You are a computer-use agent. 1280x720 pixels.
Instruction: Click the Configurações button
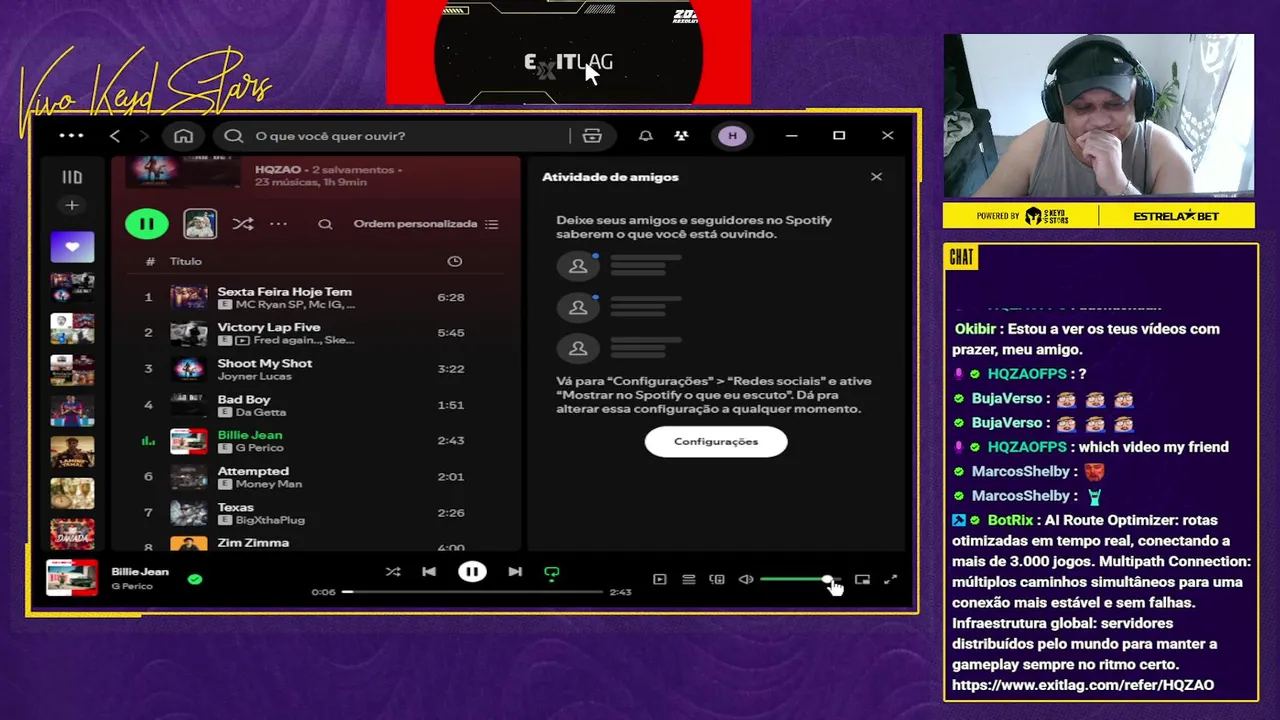point(716,441)
